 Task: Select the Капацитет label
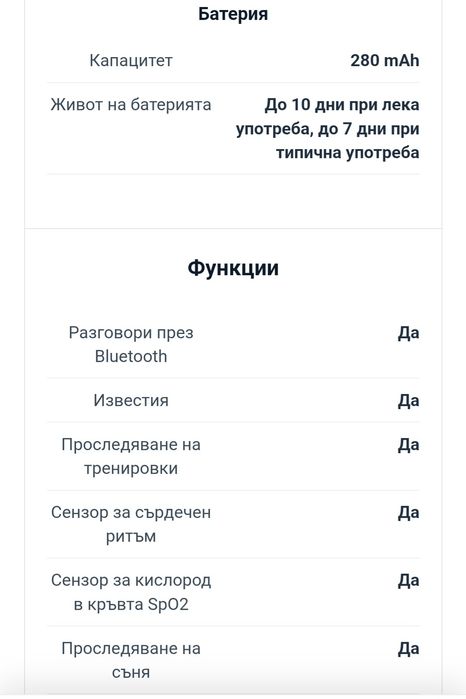[131, 60]
